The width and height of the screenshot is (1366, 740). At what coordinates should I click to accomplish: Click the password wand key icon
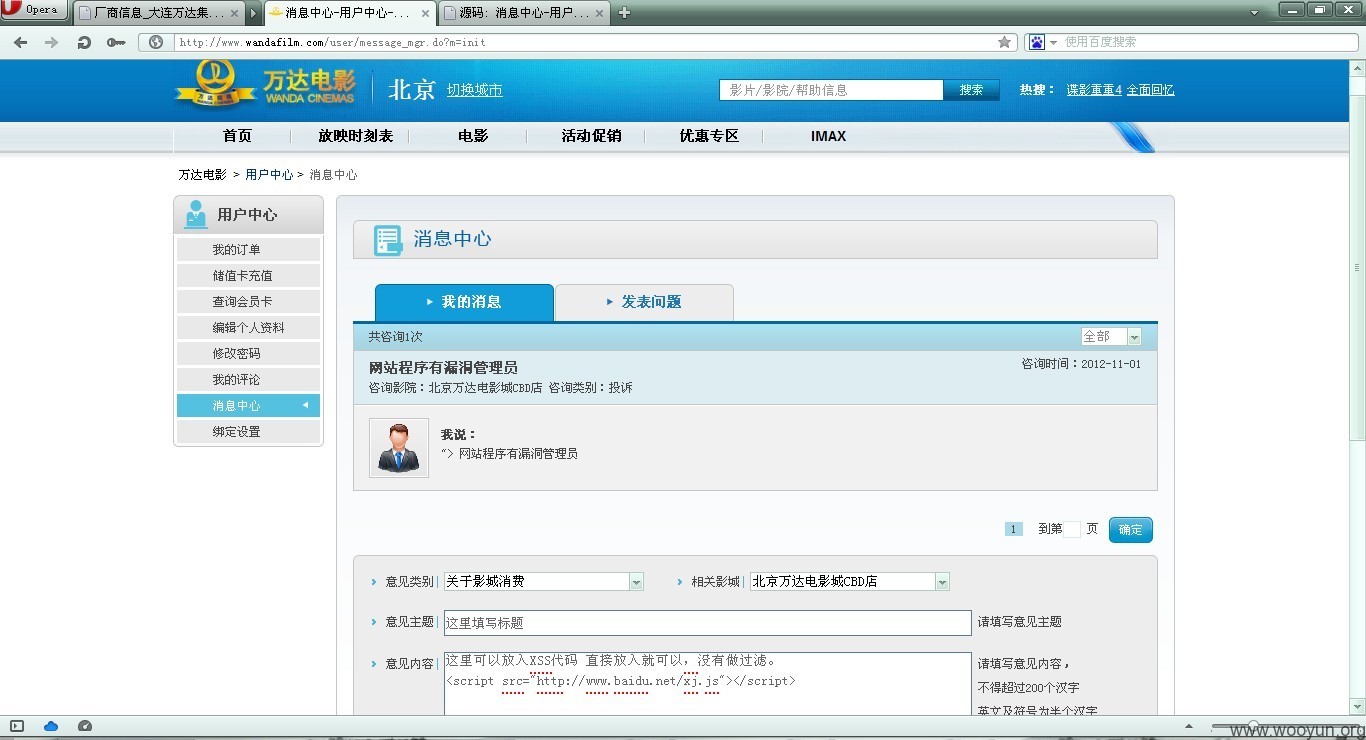[116, 42]
